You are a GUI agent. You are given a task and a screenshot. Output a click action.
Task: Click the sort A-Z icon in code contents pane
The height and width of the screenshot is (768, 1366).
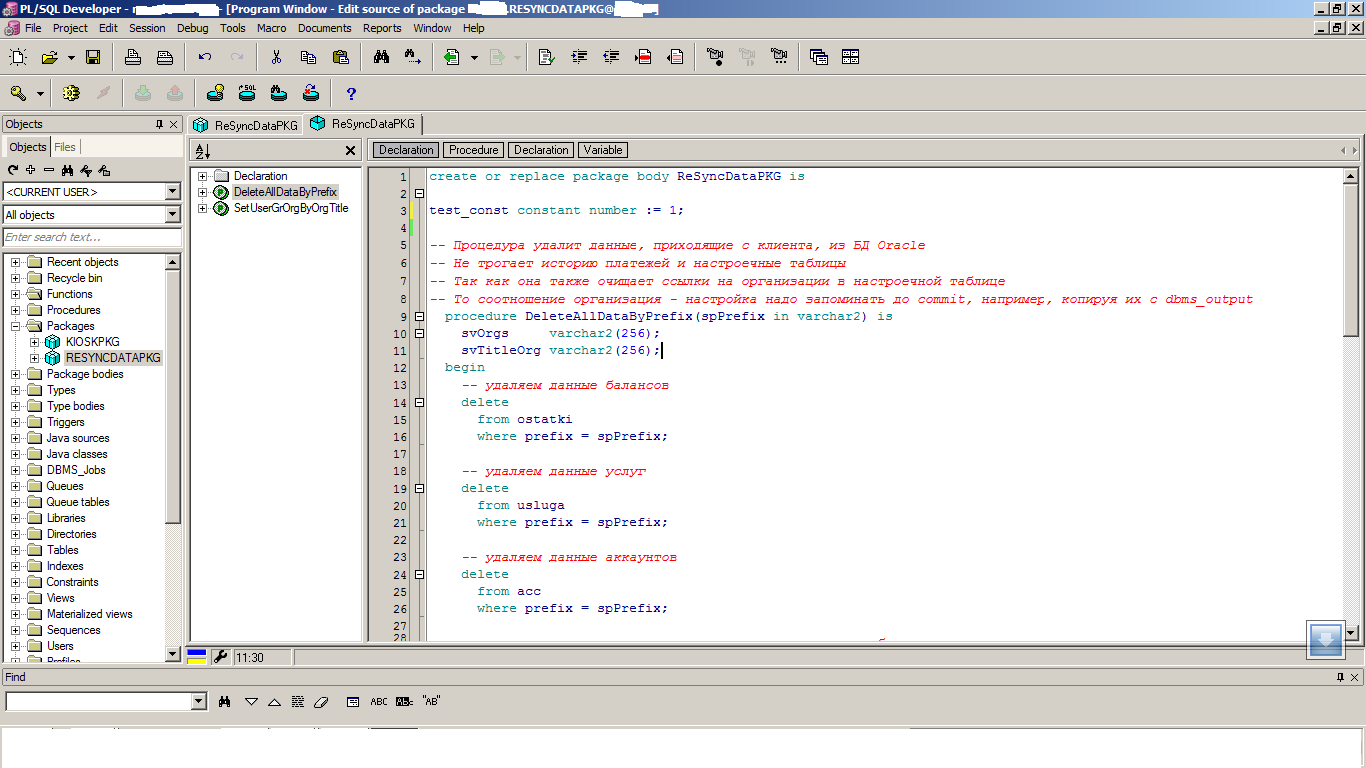coord(203,151)
